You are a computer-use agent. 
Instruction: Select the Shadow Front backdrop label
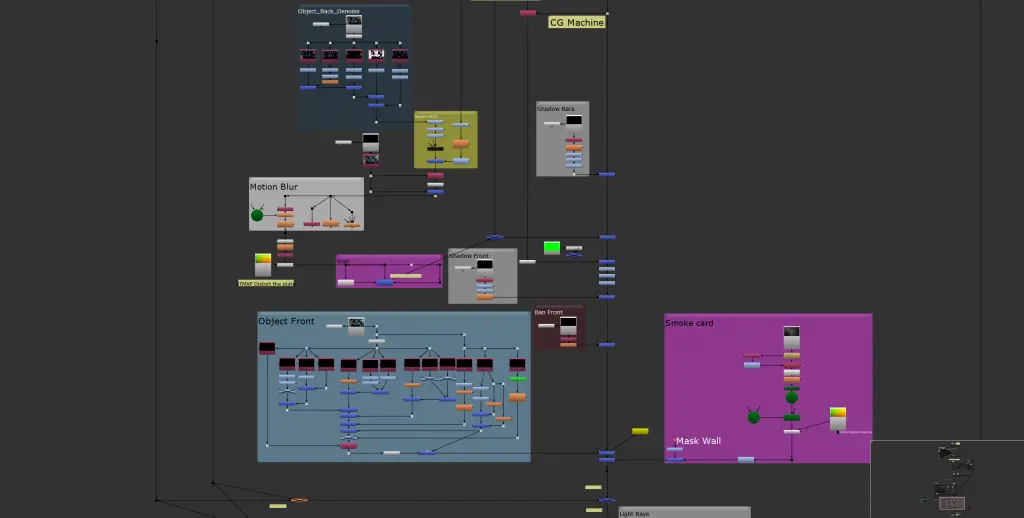pos(469,255)
